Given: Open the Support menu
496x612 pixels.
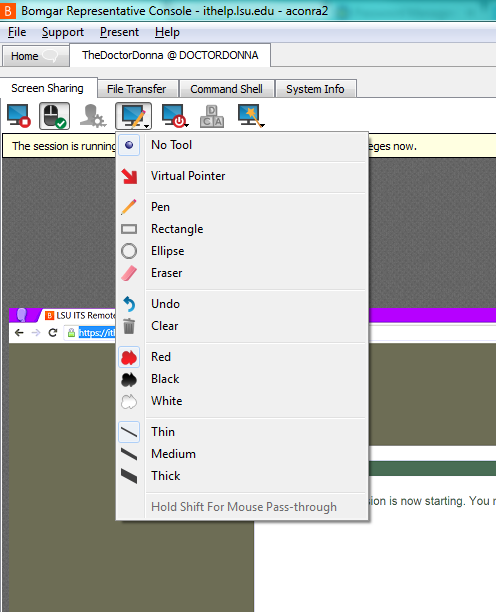Looking at the screenshot, I should pyautogui.click(x=63, y=32).
